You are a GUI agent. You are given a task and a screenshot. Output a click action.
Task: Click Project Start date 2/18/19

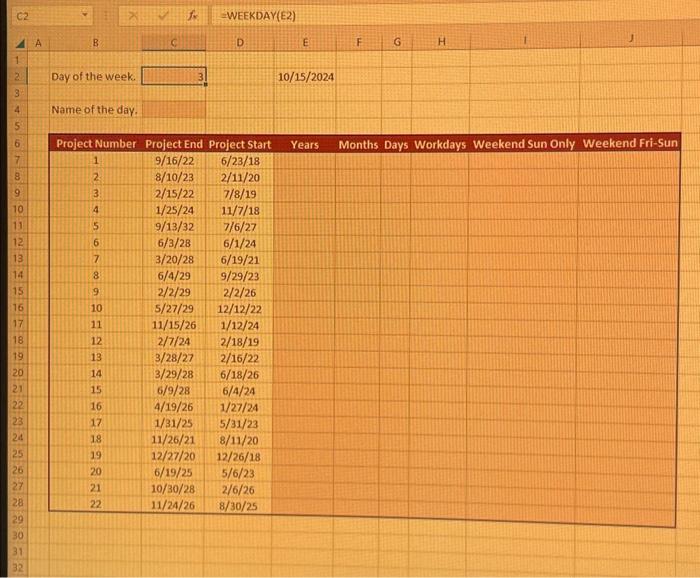(240, 342)
